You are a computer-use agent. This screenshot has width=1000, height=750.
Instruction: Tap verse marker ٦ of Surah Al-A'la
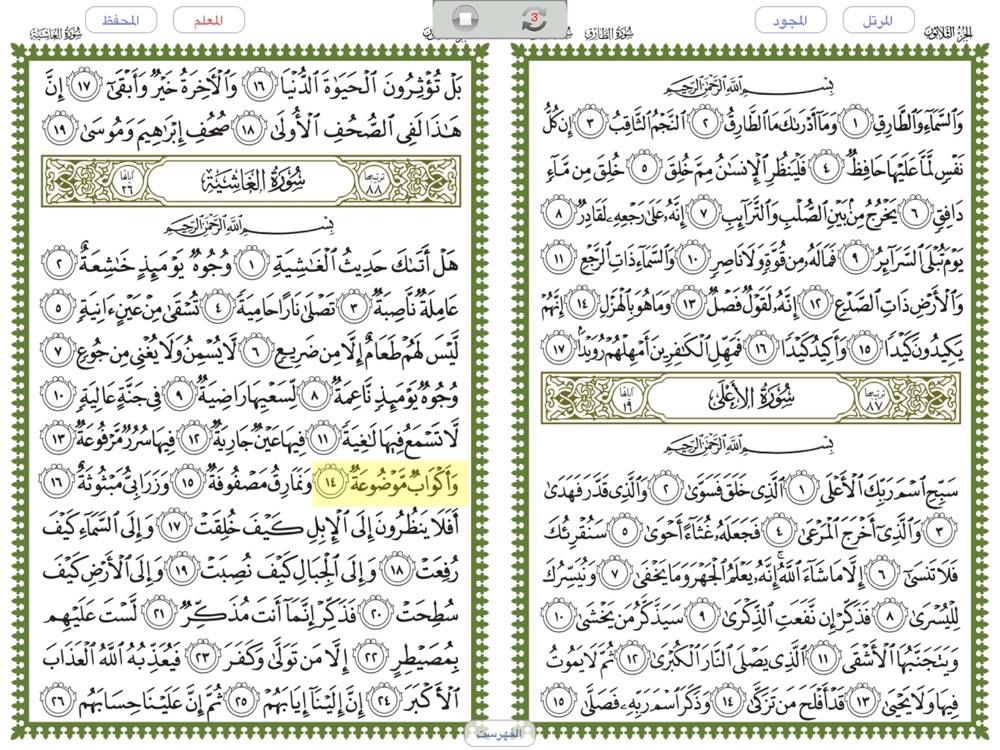coord(881,575)
